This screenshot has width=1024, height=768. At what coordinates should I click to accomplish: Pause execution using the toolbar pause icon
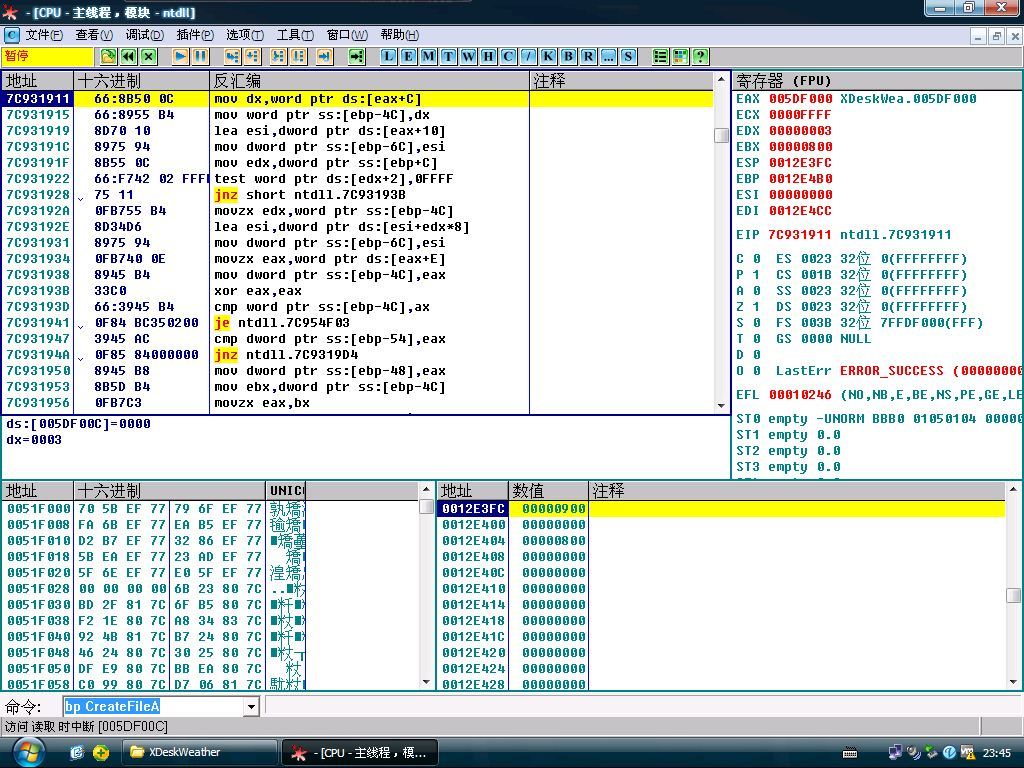pyautogui.click(x=200, y=57)
